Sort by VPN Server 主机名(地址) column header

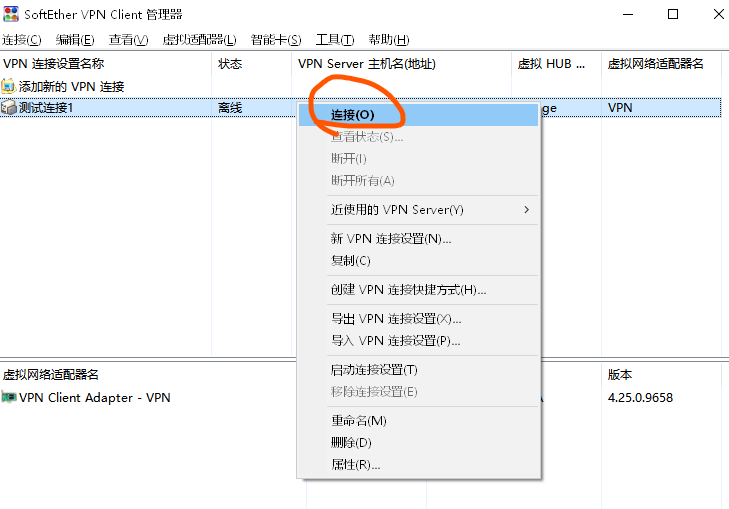tap(401, 63)
